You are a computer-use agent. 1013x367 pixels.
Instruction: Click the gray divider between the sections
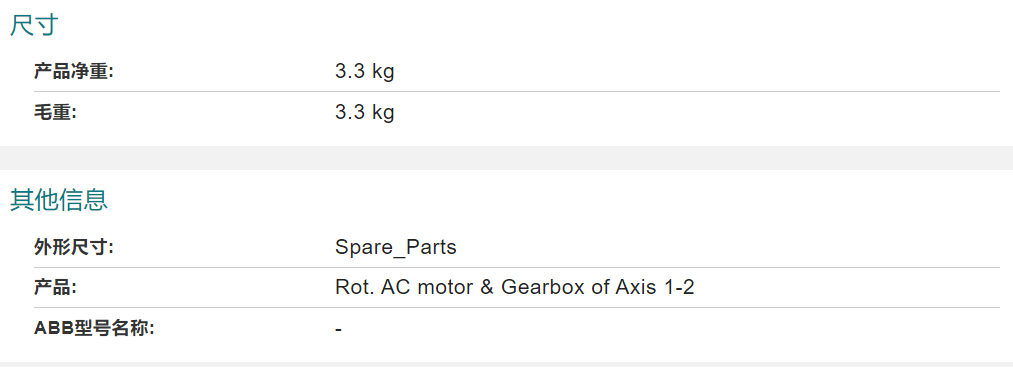point(506,158)
